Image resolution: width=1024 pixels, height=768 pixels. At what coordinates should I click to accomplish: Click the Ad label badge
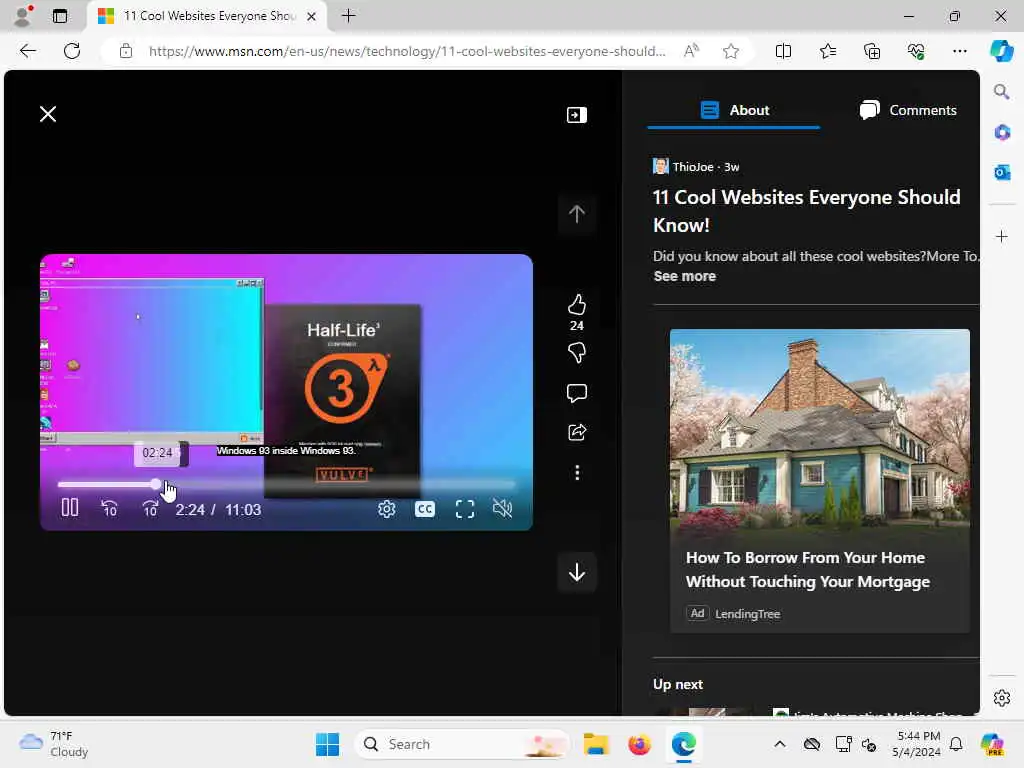point(697,613)
